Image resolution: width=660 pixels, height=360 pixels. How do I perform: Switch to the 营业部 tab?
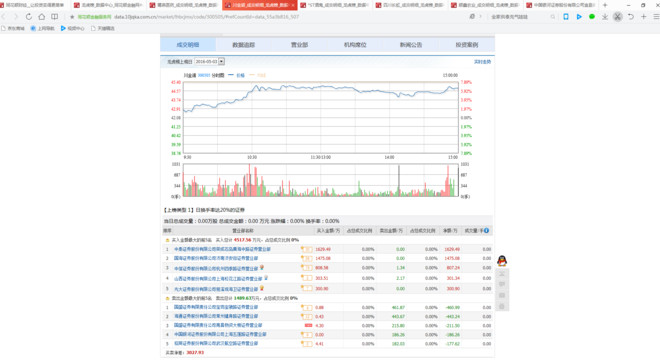(299, 45)
